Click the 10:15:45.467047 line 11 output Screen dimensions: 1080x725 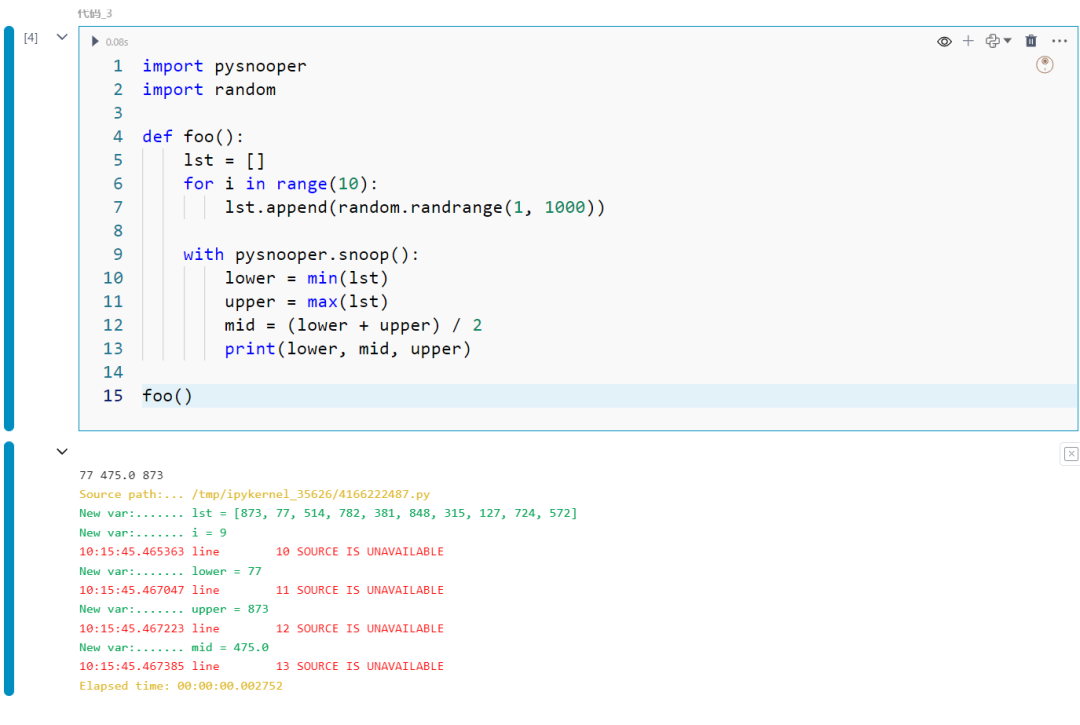coord(261,590)
